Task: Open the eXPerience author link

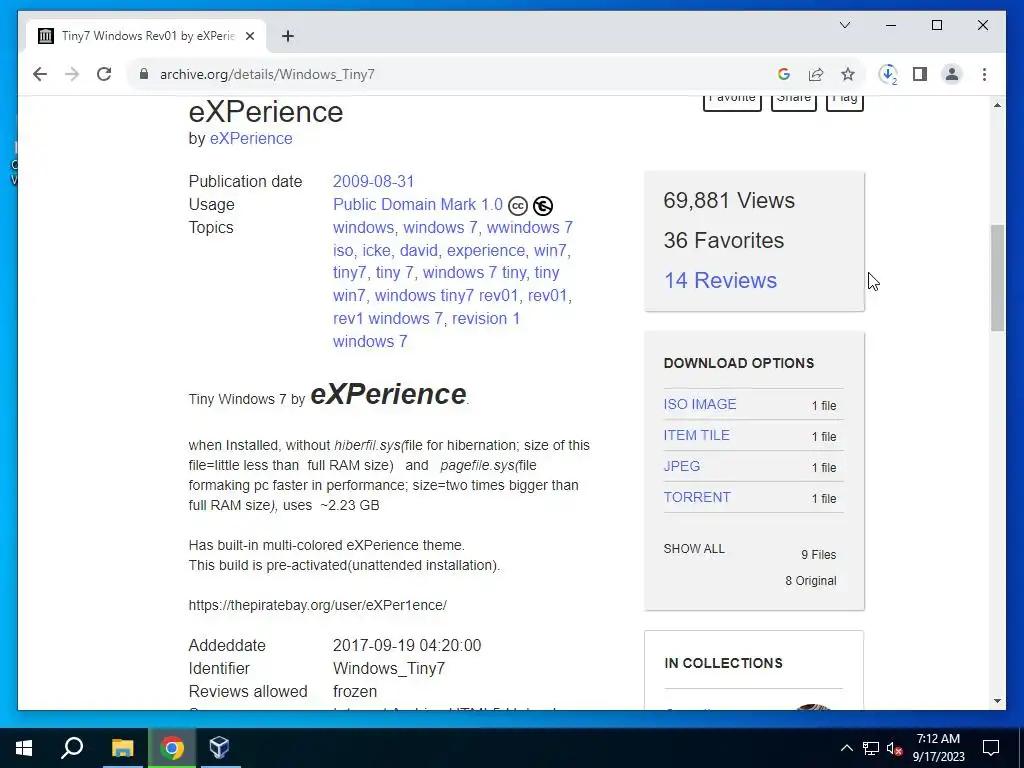Action: [251, 138]
